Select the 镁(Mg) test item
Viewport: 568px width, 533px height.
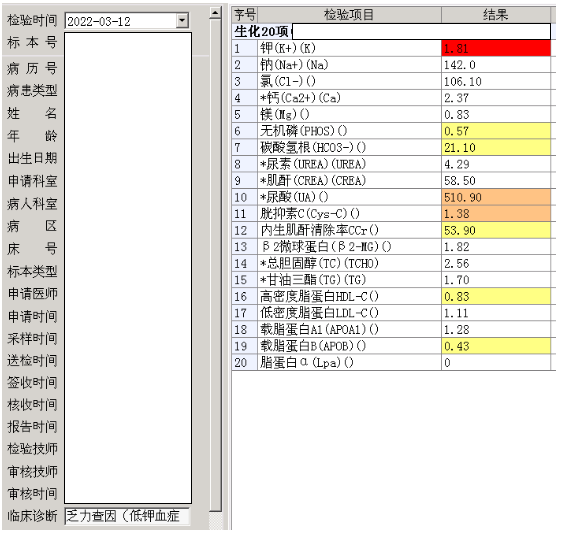(349, 114)
